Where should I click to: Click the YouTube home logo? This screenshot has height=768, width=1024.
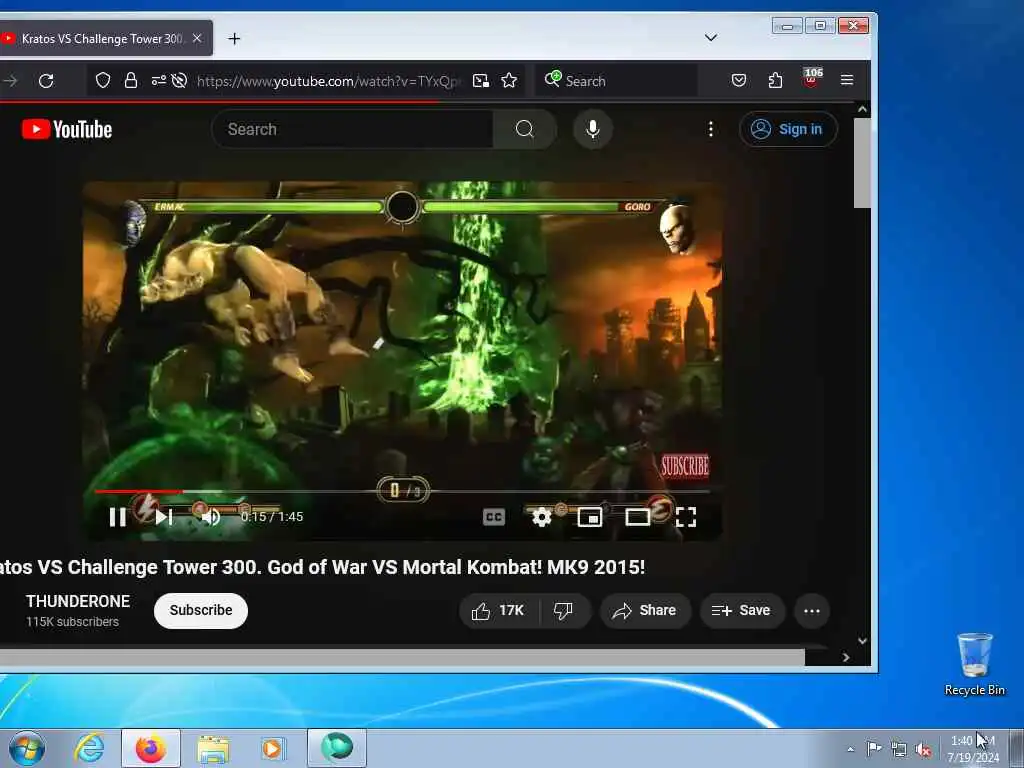coord(67,129)
